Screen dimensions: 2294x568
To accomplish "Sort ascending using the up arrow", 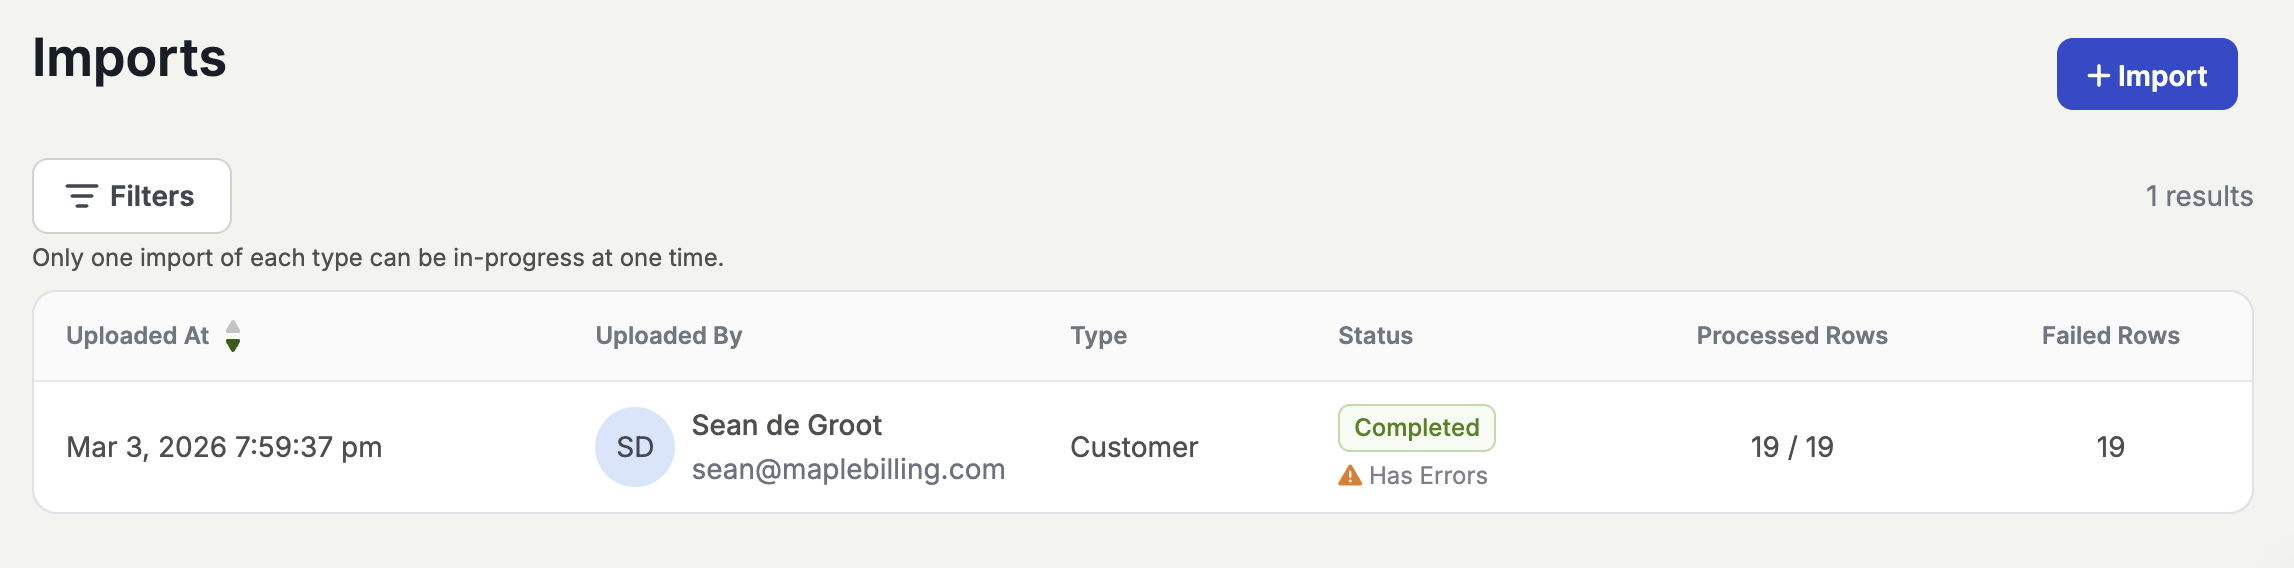I will tap(233, 327).
